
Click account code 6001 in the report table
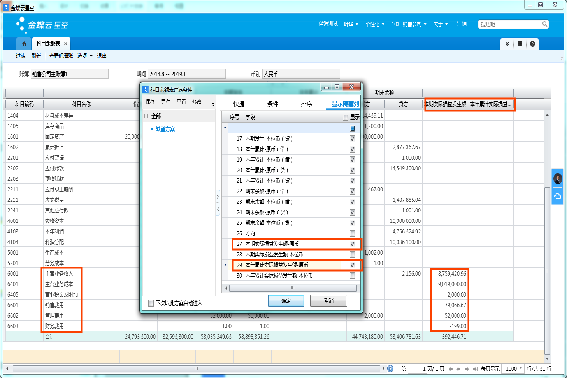point(13,274)
